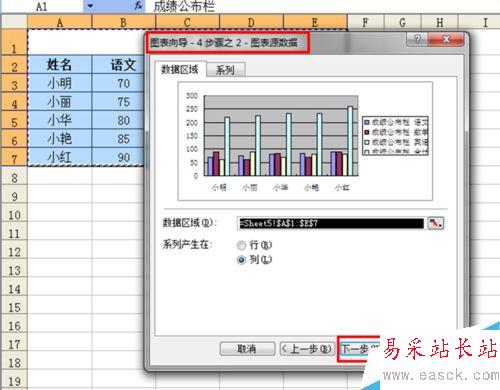Click the fx insert function icon
The width and height of the screenshot is (500, 390).
click(138, 5)
